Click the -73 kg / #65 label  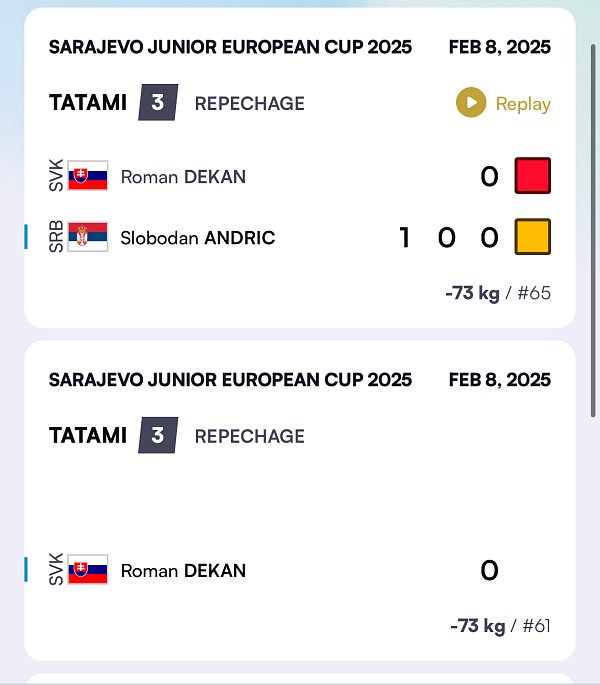click(x=498, y=293)
